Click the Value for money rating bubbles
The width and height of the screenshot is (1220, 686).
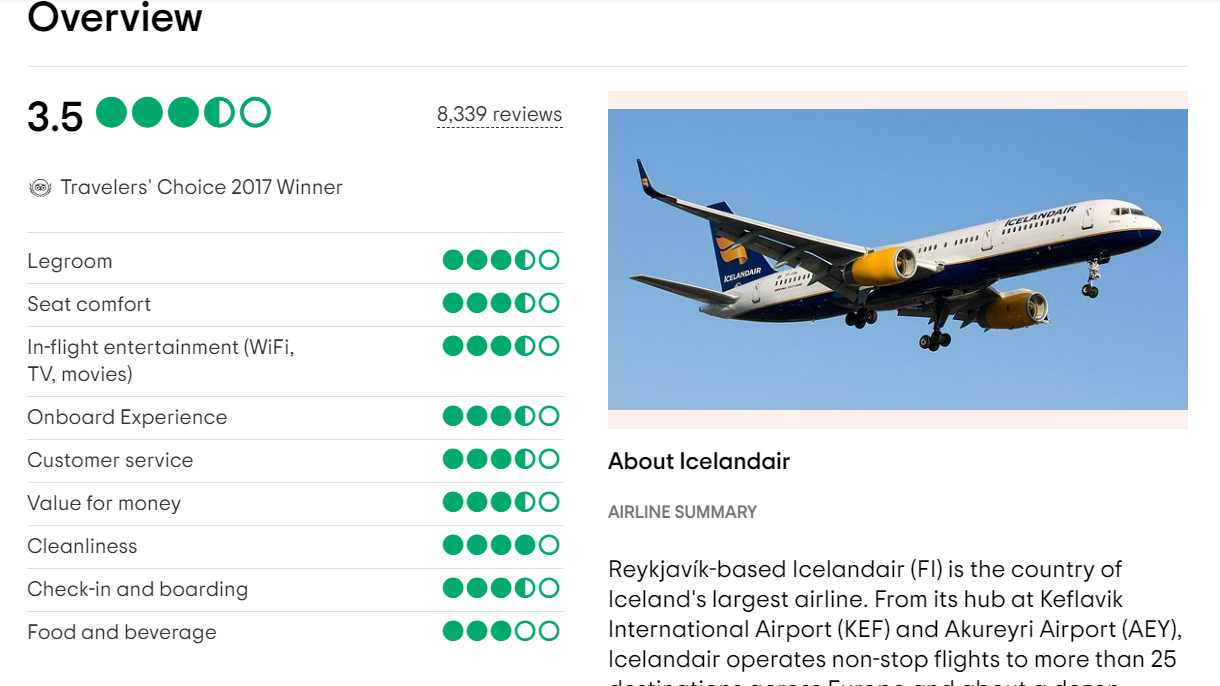click(x=501, y=502)
